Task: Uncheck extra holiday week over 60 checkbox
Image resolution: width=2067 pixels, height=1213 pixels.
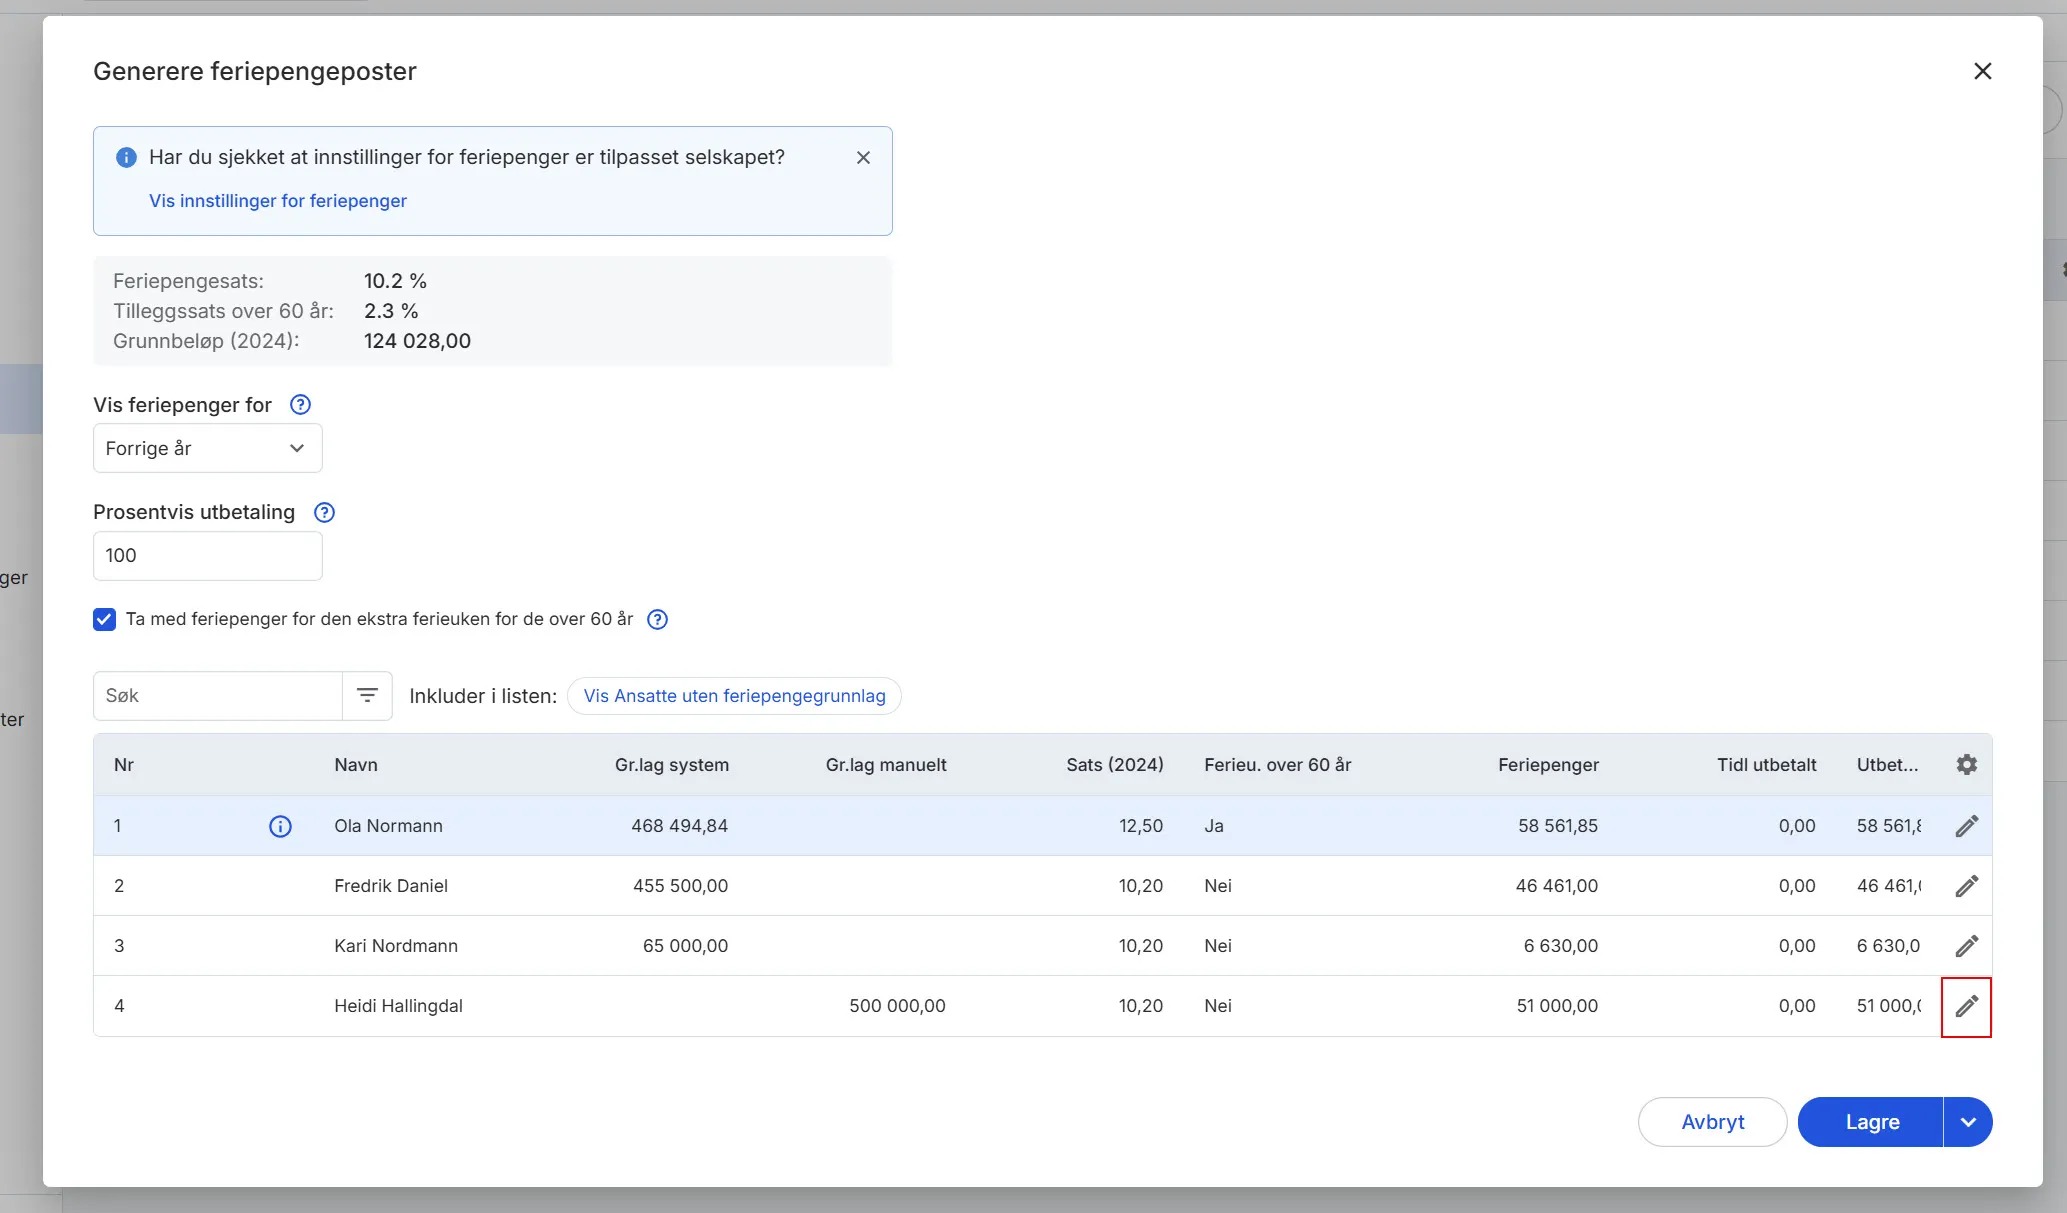Action: pos(105,619)
